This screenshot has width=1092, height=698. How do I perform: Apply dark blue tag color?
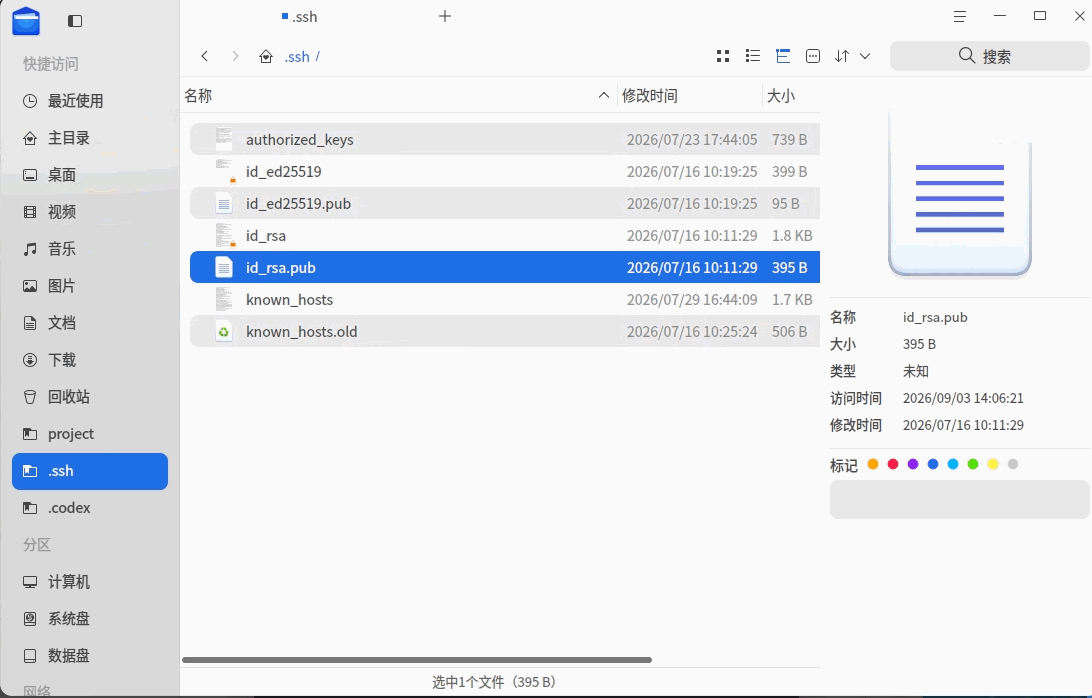(933, 464)
